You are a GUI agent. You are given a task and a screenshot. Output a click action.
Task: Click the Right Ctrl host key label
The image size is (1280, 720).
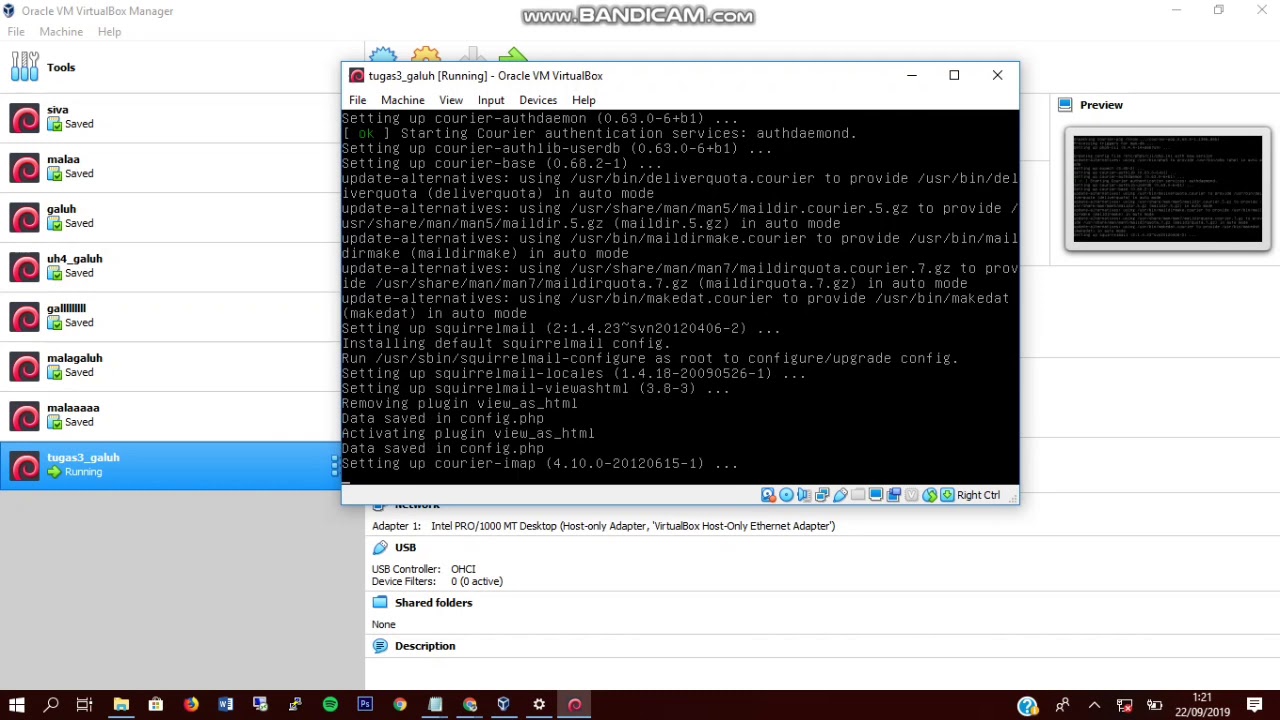978,495
